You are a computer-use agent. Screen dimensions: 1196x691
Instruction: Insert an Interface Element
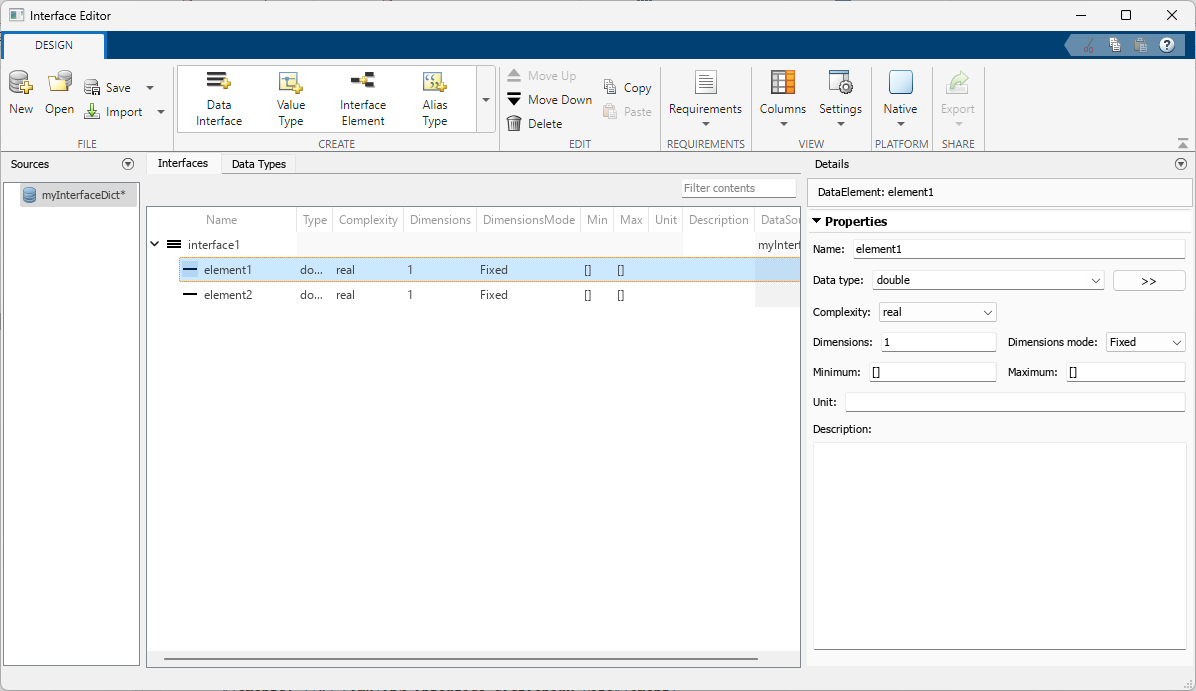click(x=362, y=97)
